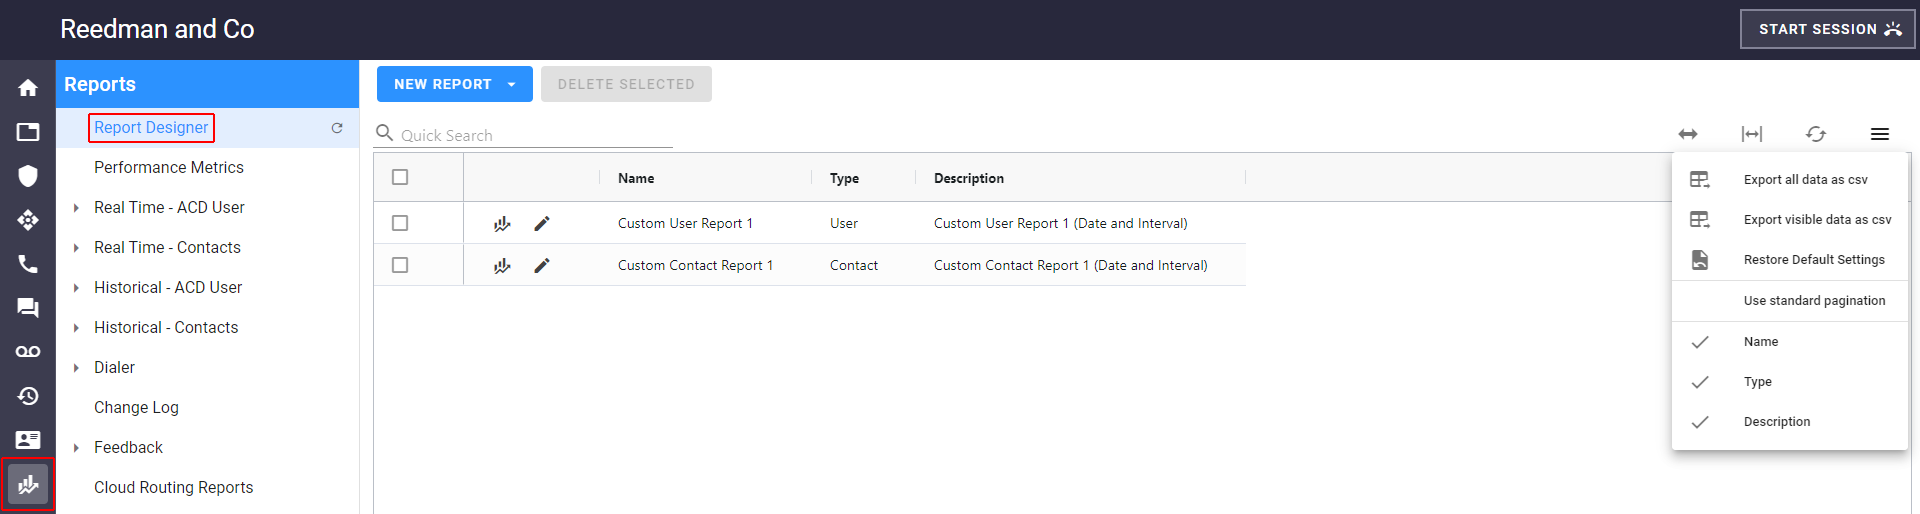Select 'Custom User Report 1' name cell
Screen dimensions: 1920x514
(x=685, y=223)
